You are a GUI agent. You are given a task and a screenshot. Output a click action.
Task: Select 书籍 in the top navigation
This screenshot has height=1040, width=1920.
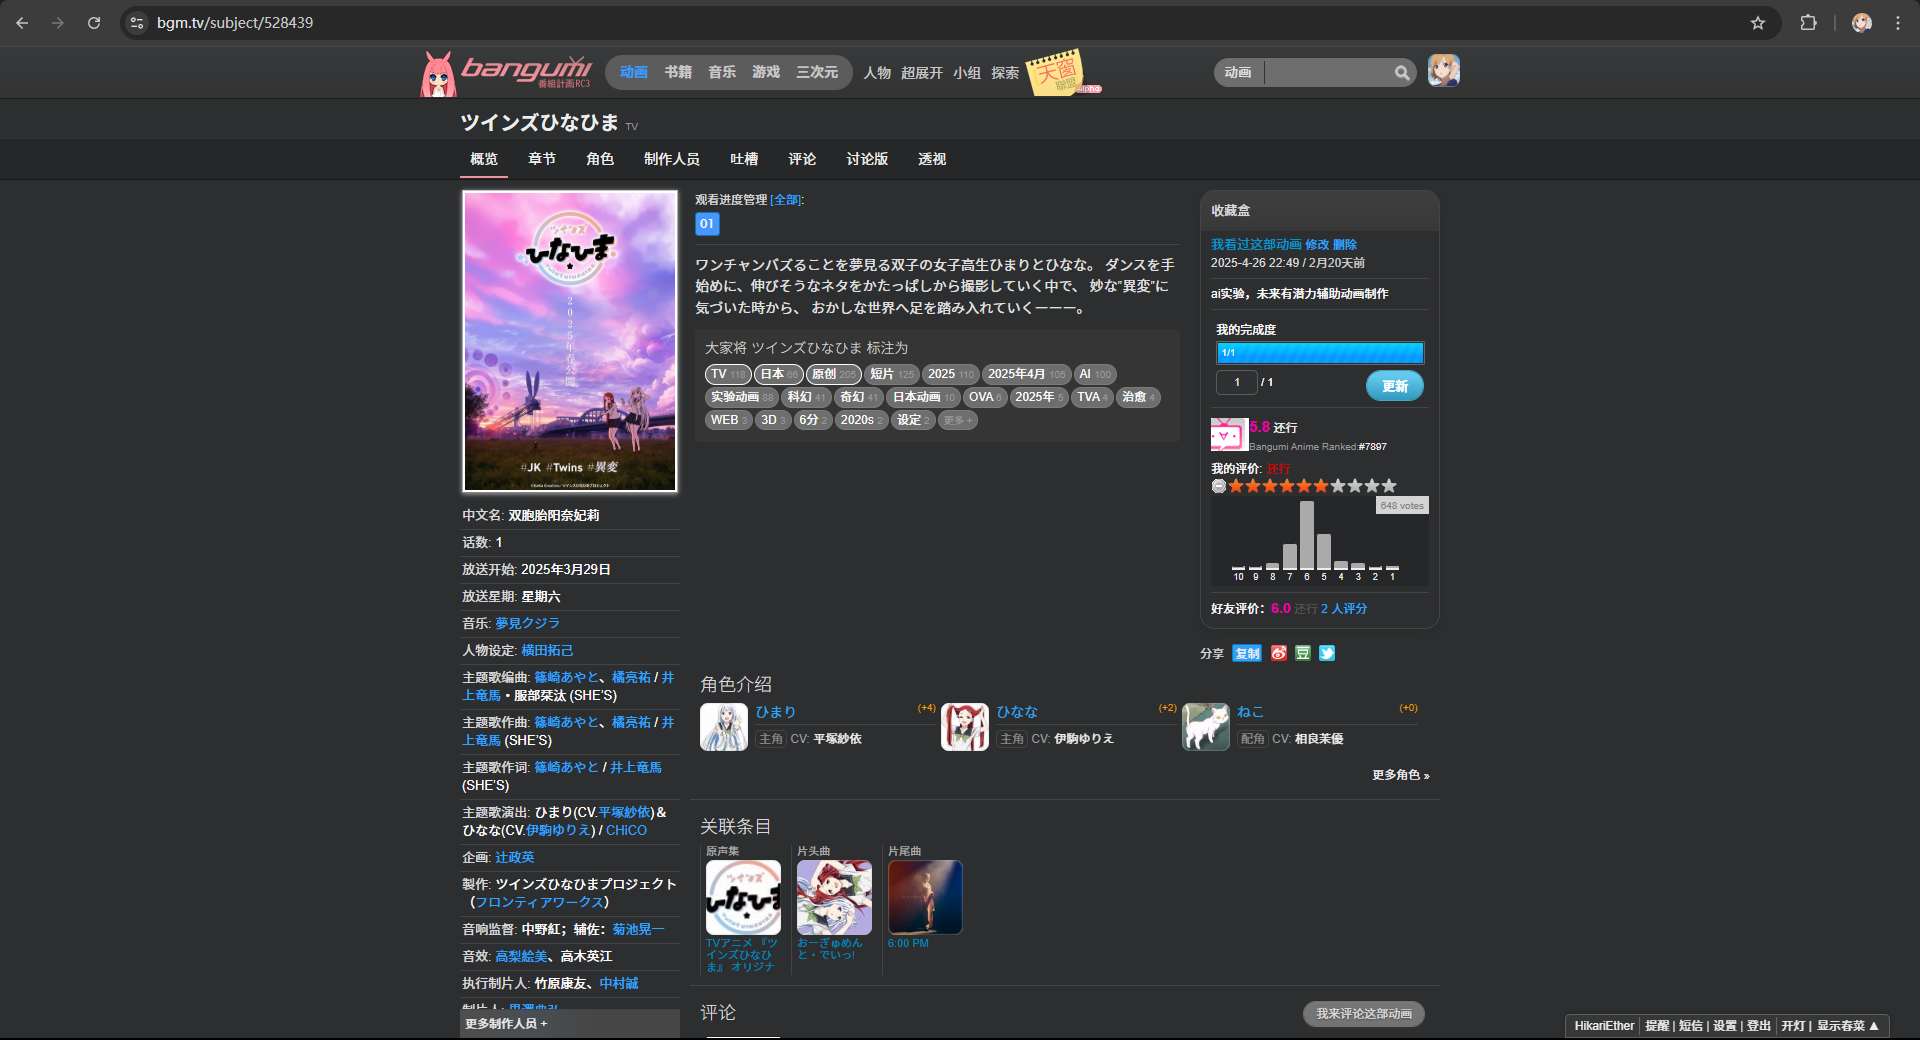click(678, 72)
